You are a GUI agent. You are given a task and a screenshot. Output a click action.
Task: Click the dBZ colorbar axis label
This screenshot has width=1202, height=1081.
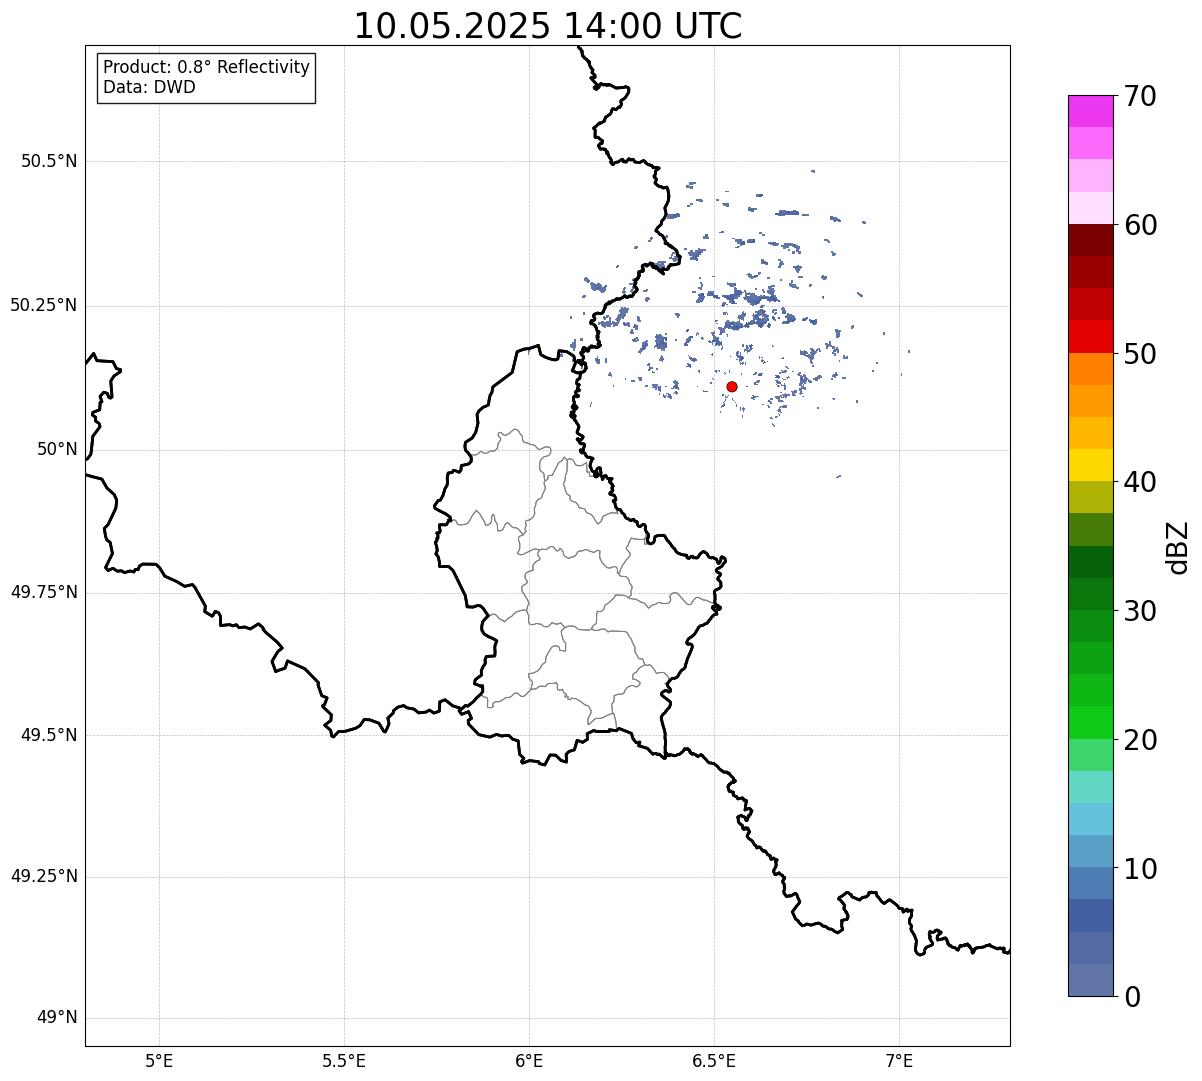(1178, 546)
